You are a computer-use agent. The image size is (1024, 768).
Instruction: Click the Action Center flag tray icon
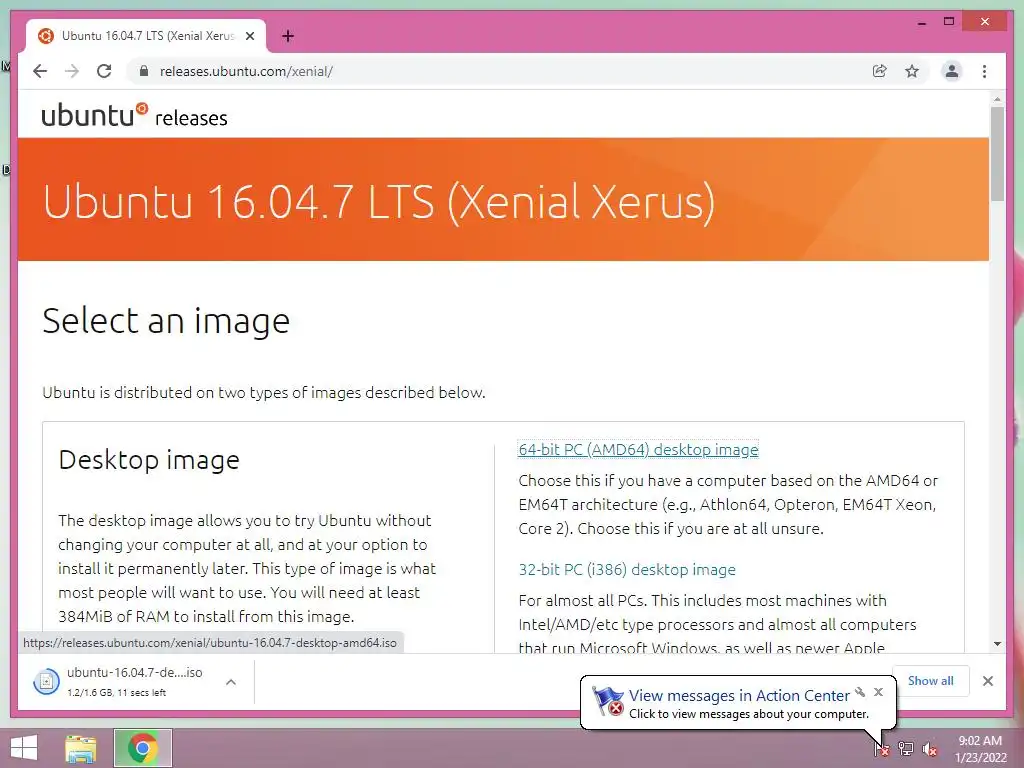pos(881,748)
